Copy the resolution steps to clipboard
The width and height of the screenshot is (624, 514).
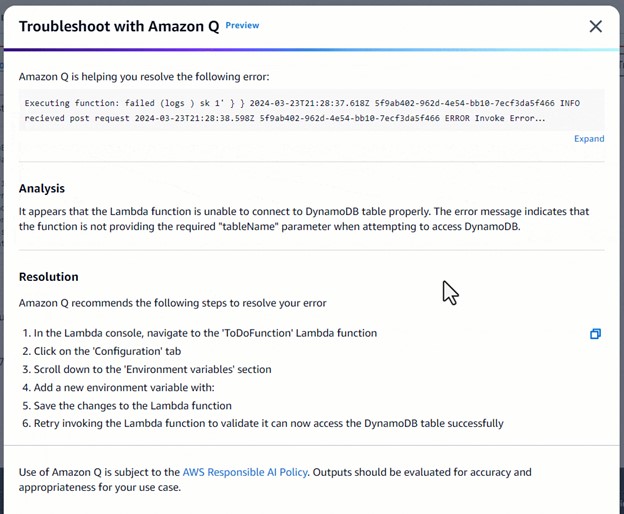click(595, 334)
